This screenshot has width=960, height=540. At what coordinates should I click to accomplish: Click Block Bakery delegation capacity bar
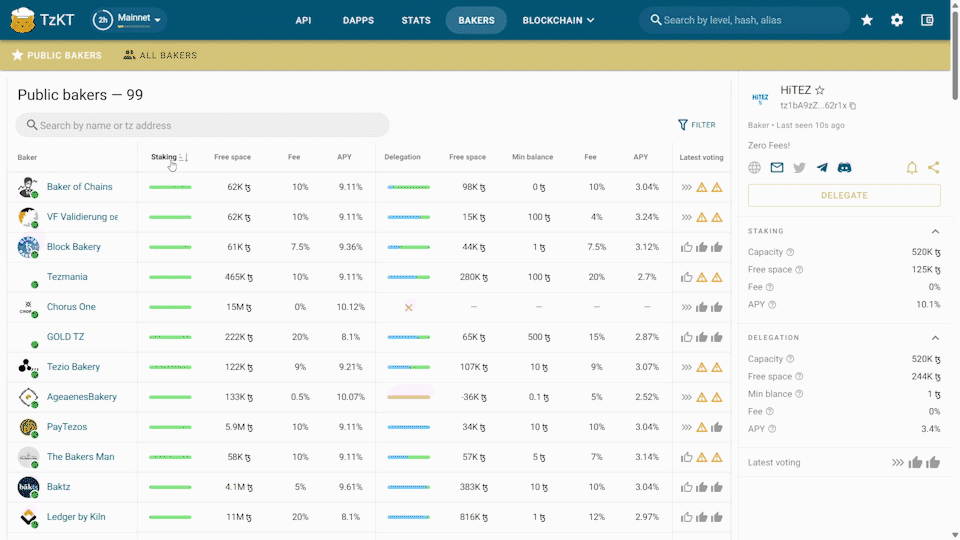click(408, 247)
